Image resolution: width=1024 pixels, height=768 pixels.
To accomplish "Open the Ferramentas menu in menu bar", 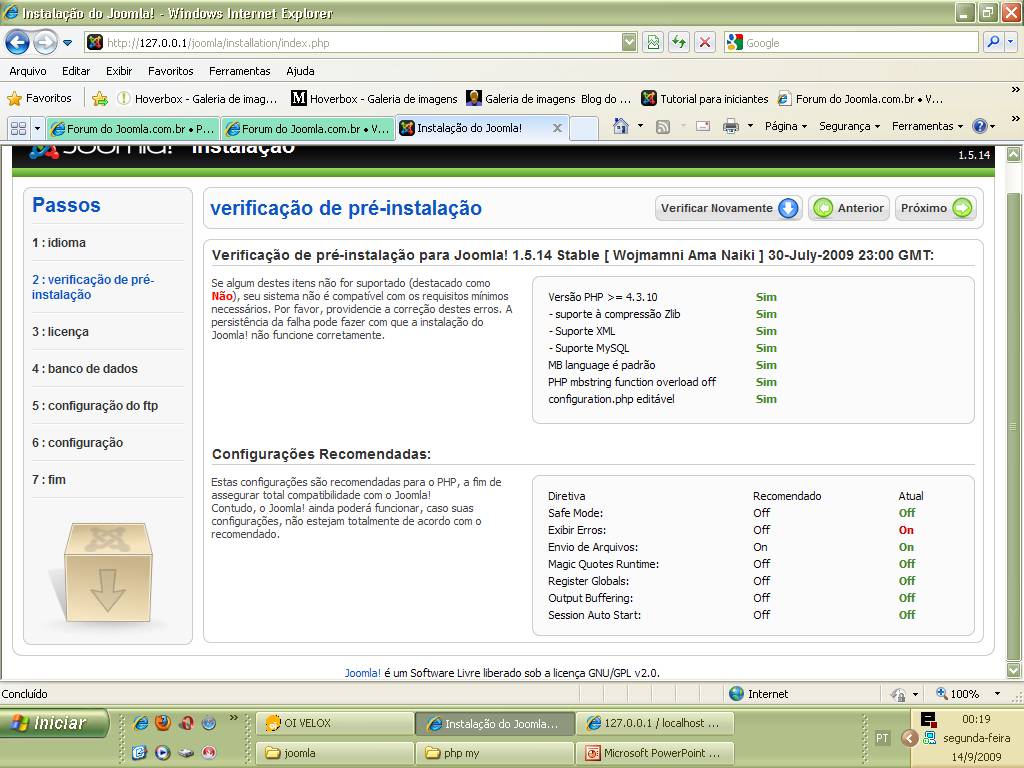I will pos(239,71).
